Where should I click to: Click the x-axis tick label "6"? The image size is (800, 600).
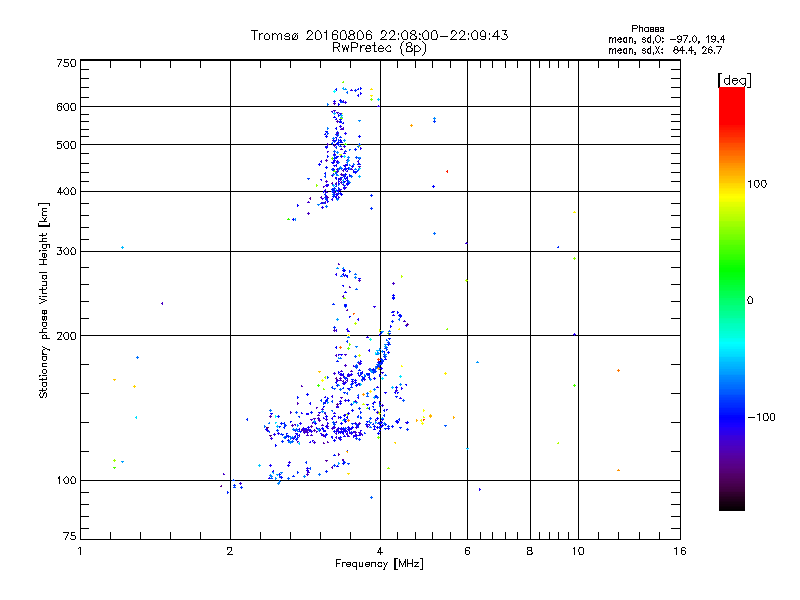pyautogui.click(x=467, y=551)
